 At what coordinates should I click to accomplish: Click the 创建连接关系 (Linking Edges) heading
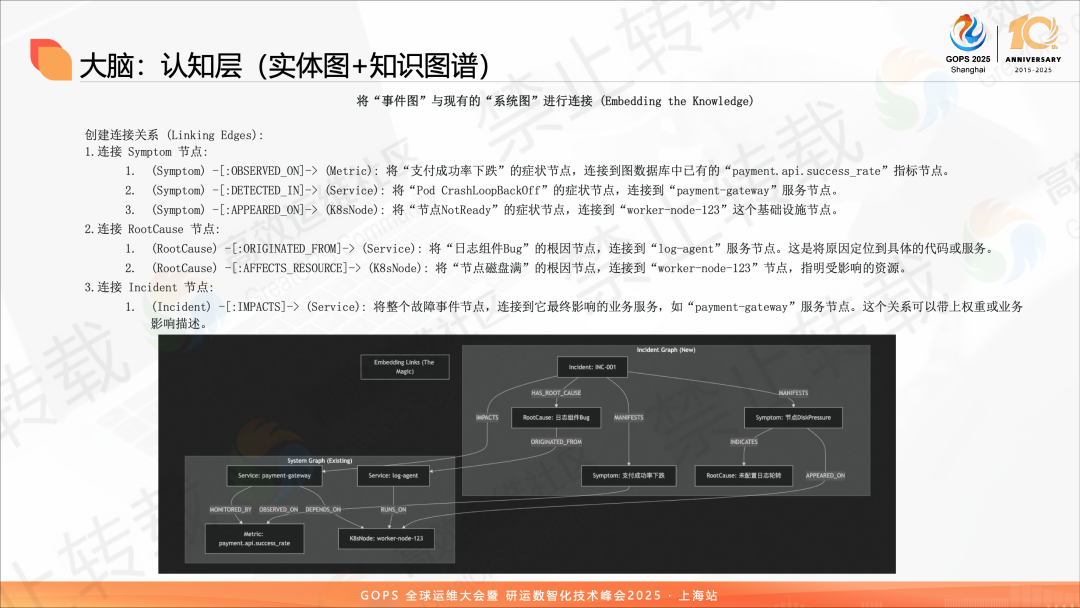point(174,135)
